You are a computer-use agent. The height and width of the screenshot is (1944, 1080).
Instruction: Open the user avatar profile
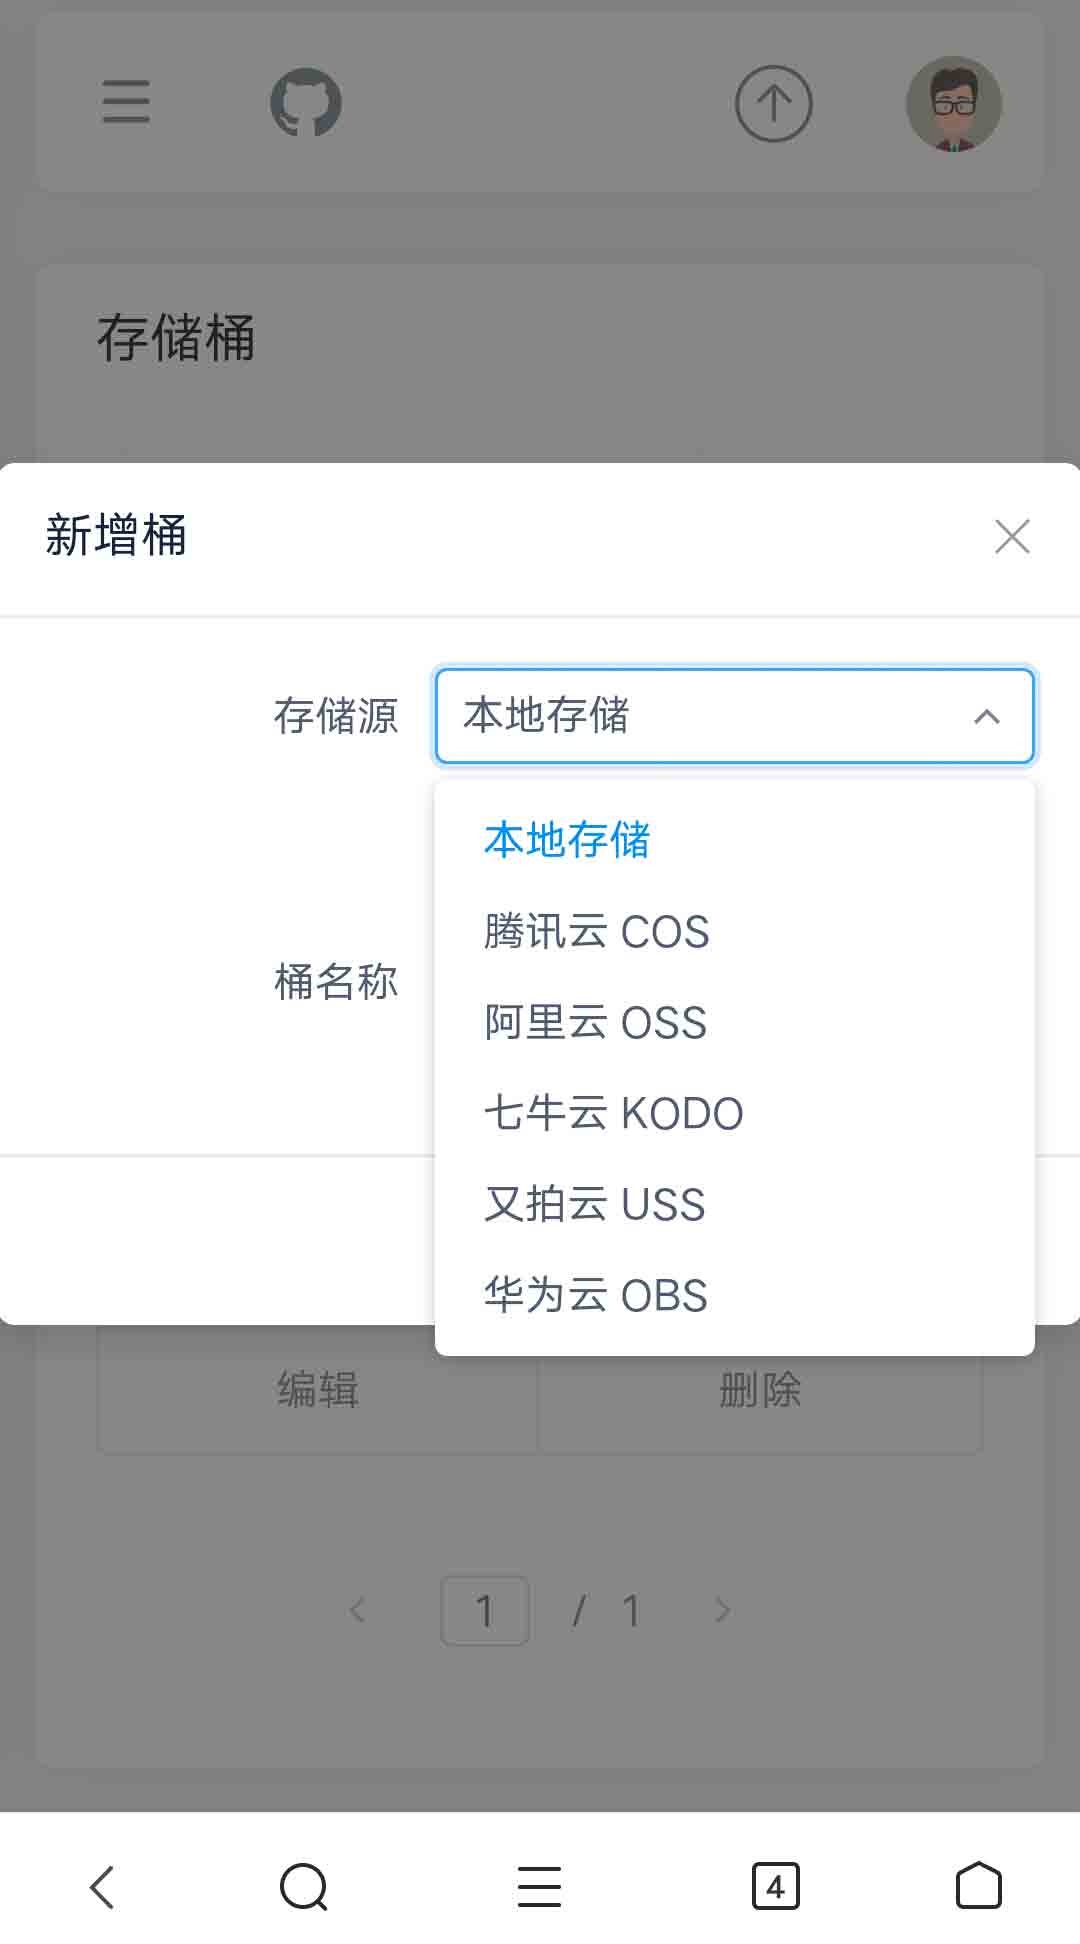pos(953,104)
